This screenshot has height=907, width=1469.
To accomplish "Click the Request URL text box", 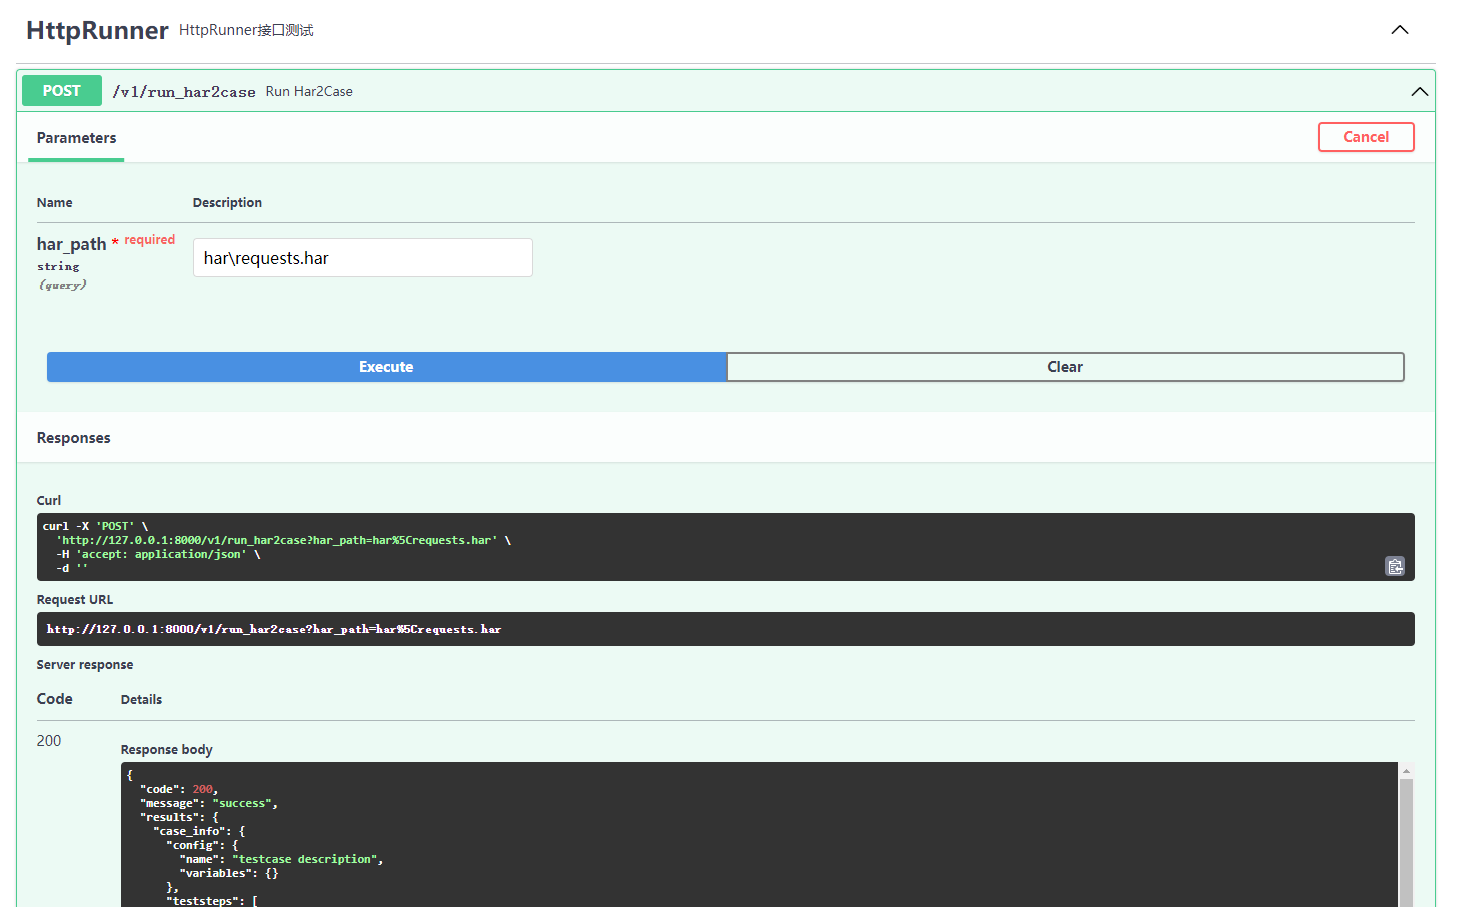I will (726, 629).
